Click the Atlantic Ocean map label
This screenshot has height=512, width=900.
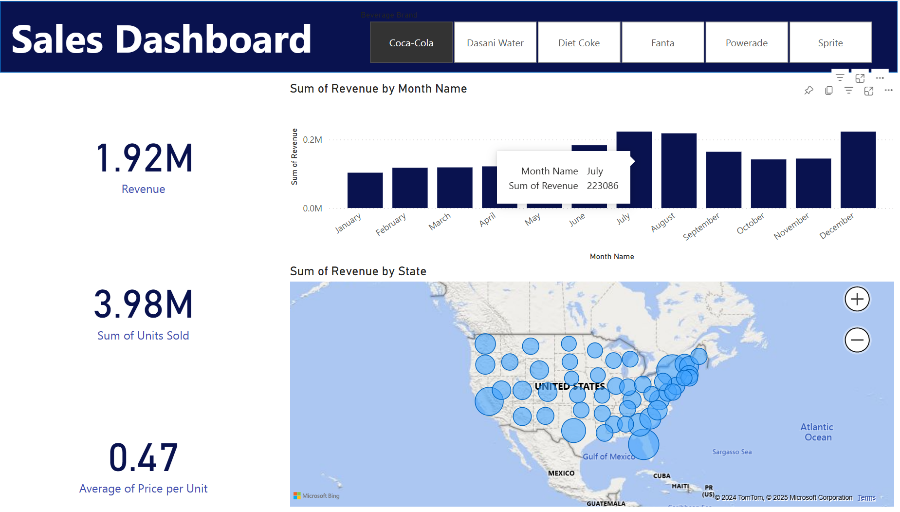tap(817, 432)
